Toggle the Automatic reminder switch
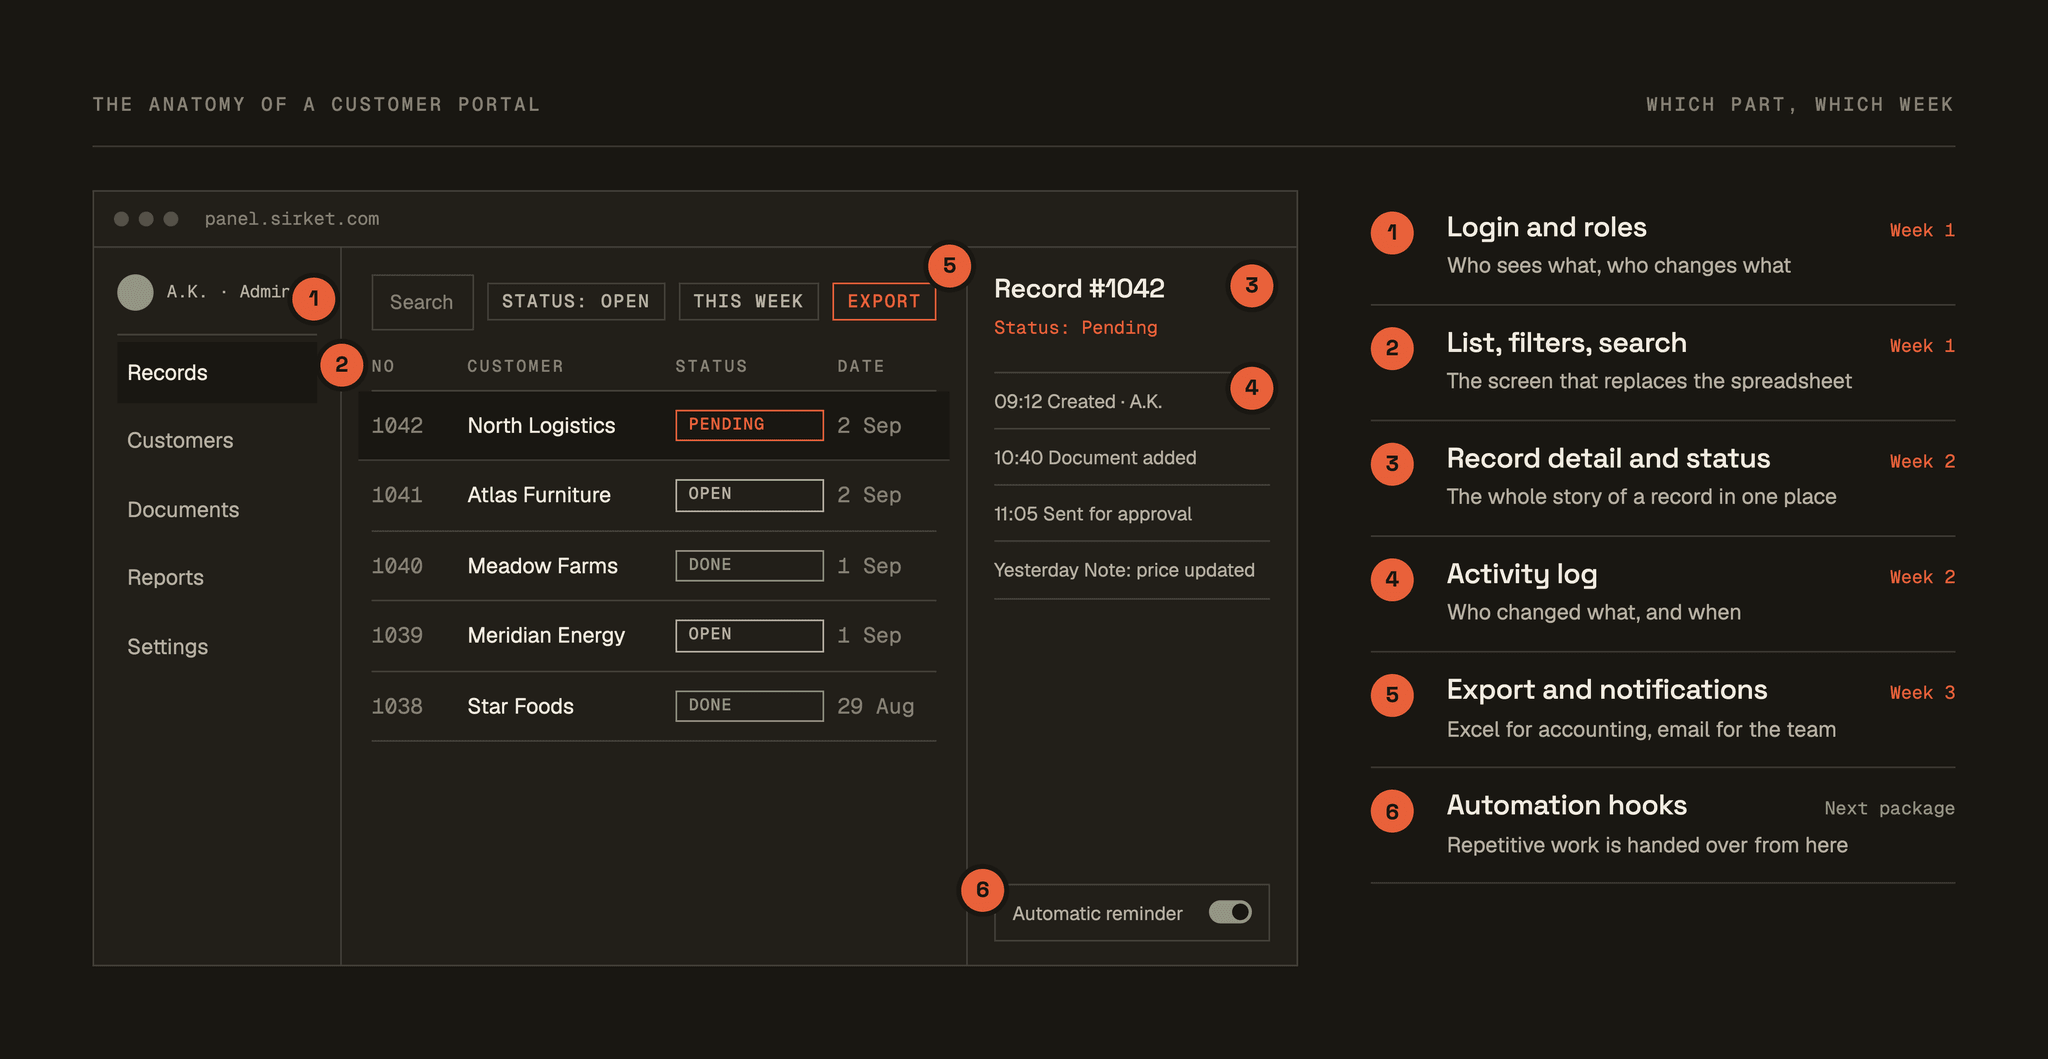The width and height of the screenshot is (2048, 1059). [1230, 912]
